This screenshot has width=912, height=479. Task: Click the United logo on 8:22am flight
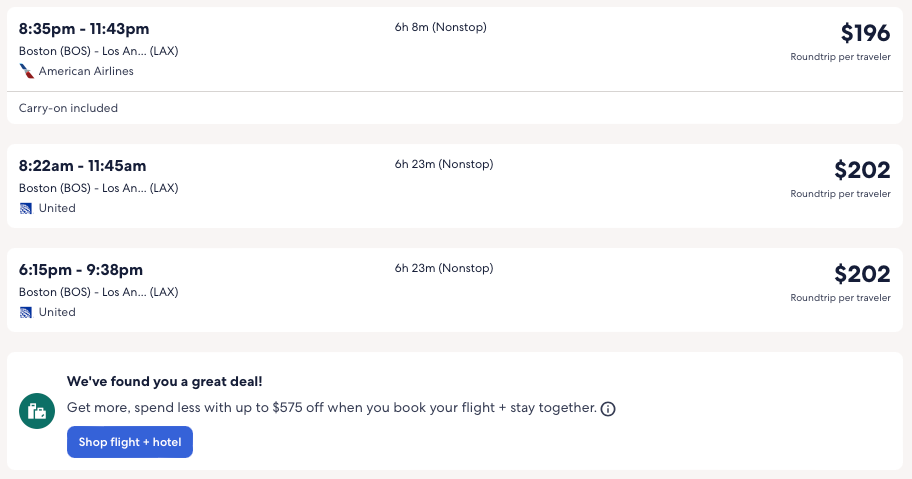coord(26,208)
